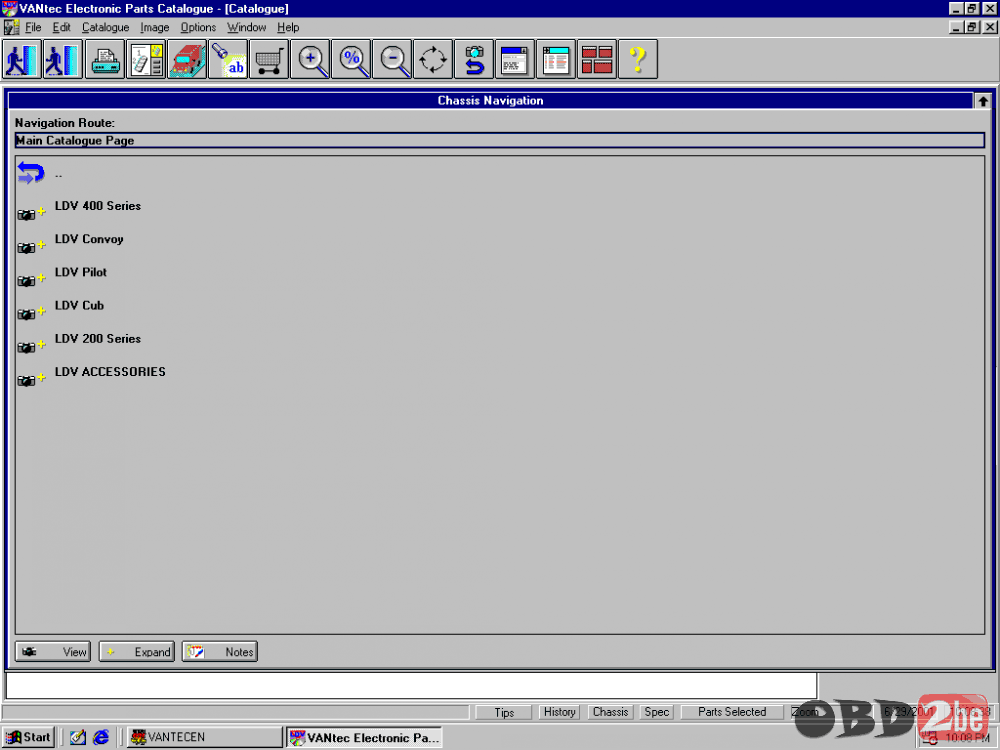This screenshot has height=750, width=1000.
Task: Open the Catalogue menu
Action: 105,27
